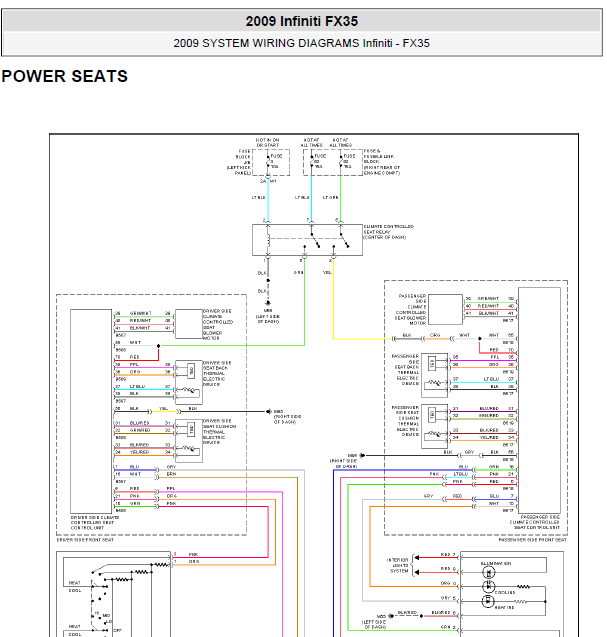Click the passenger side blower motor box
Image resolution: width=607 pixels, height=637 pixels.
coord(445,309)
